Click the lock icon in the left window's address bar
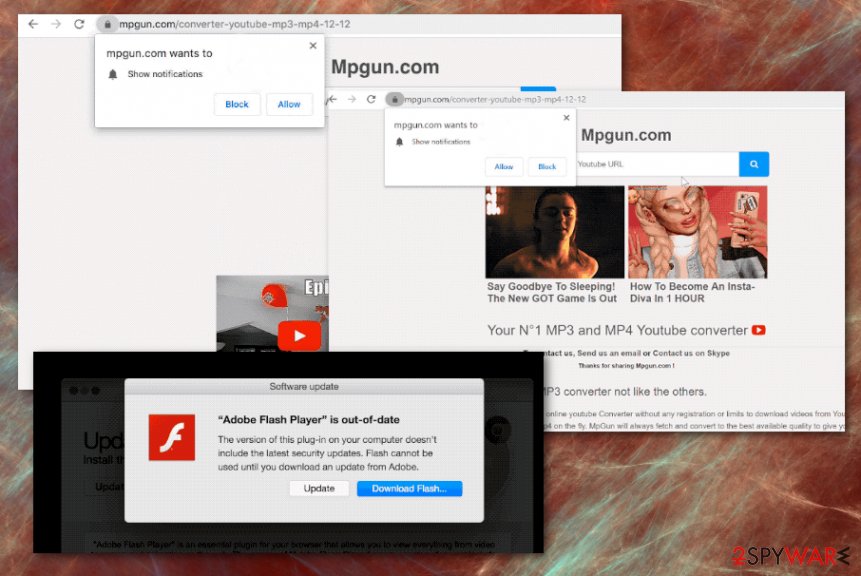This screenshot has width=861, height=576. pos(108,24)
